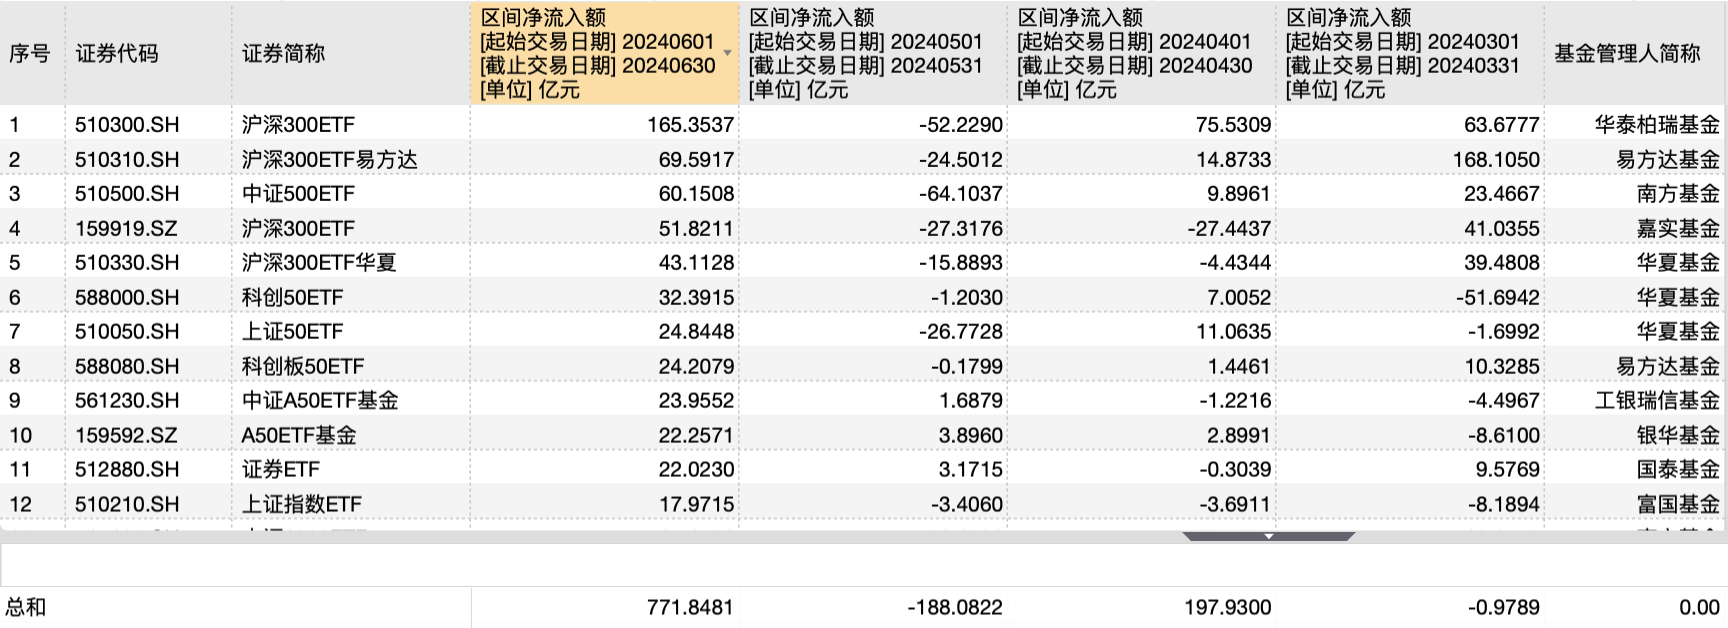This screenshot has height=628, width=1728.
Task: Select code cell 512880.SH
Action: point(127,469)
